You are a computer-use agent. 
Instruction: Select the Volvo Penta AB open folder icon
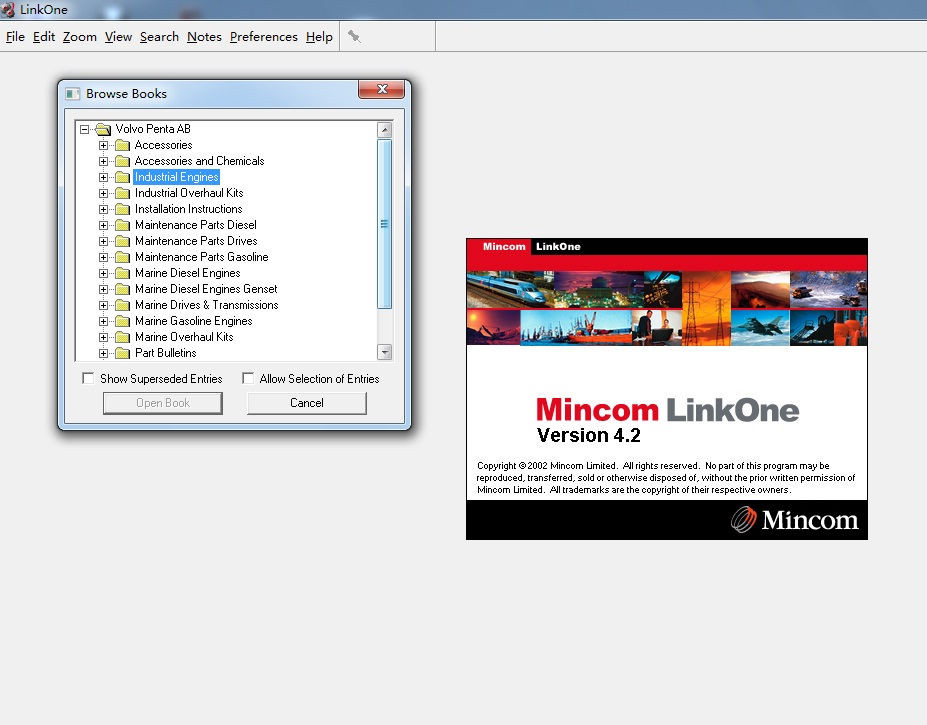coord(103,129)
